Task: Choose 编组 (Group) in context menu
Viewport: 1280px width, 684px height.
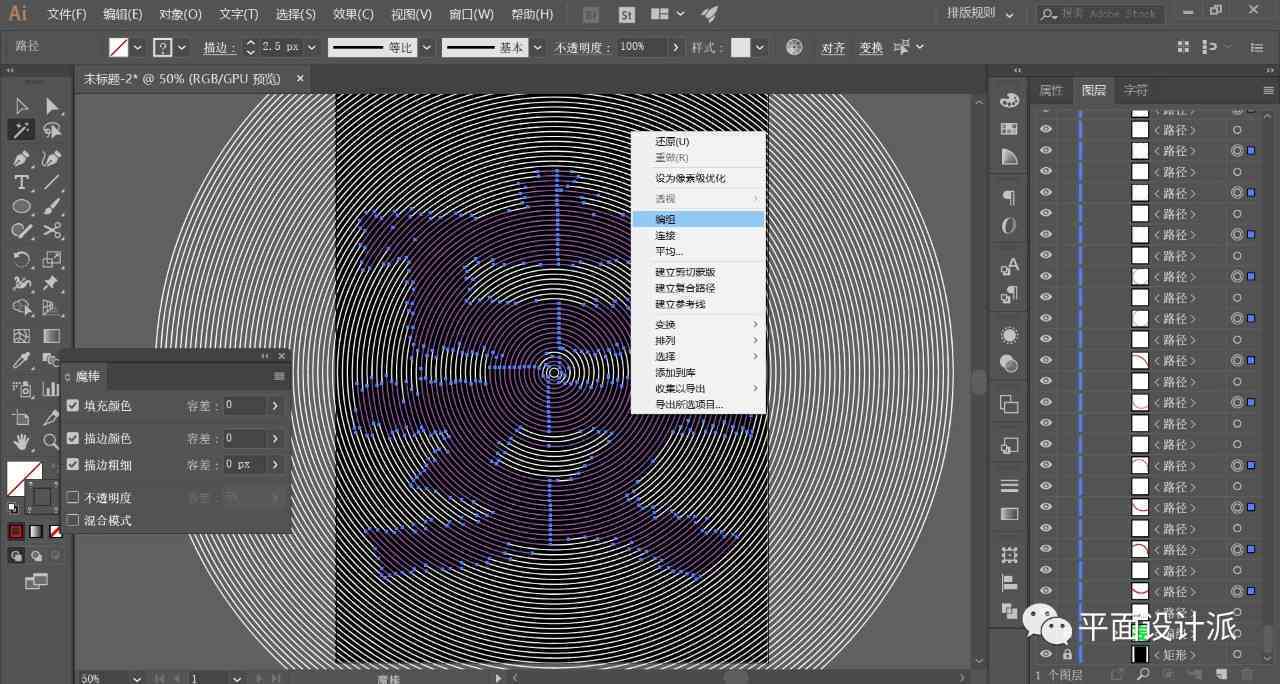Action: pos(698,219)
